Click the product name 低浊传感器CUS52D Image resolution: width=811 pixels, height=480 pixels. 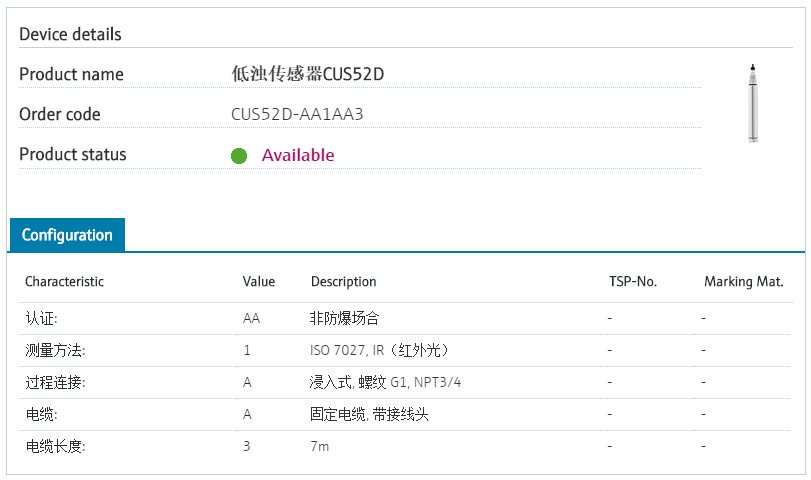[306, 74]
